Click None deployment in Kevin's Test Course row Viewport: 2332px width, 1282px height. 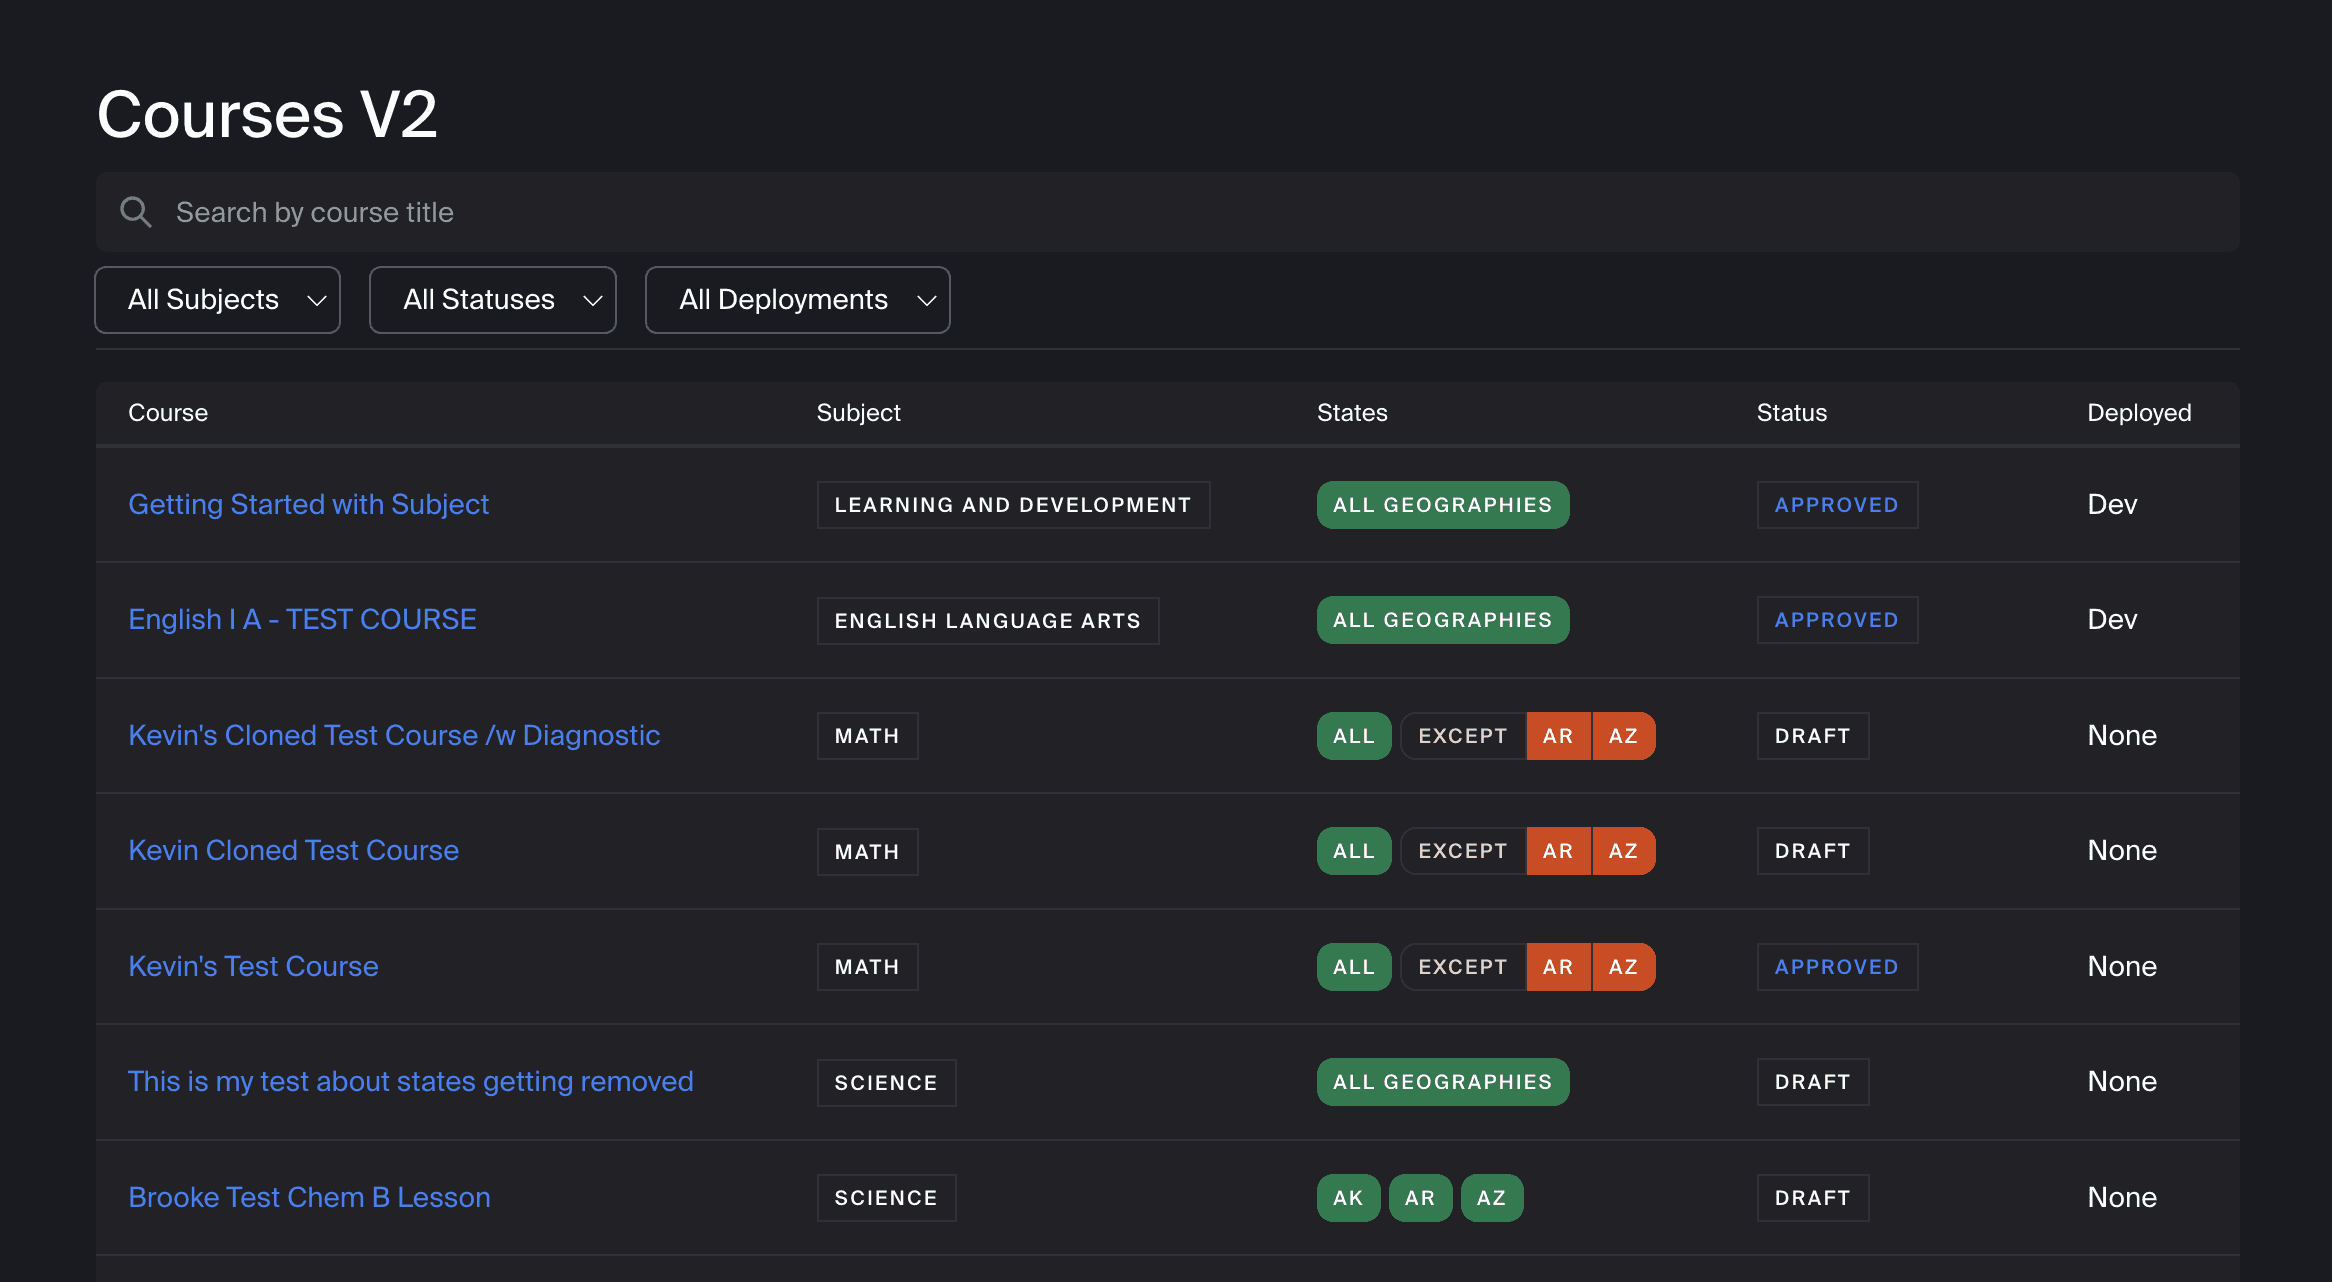point(2121,966)
